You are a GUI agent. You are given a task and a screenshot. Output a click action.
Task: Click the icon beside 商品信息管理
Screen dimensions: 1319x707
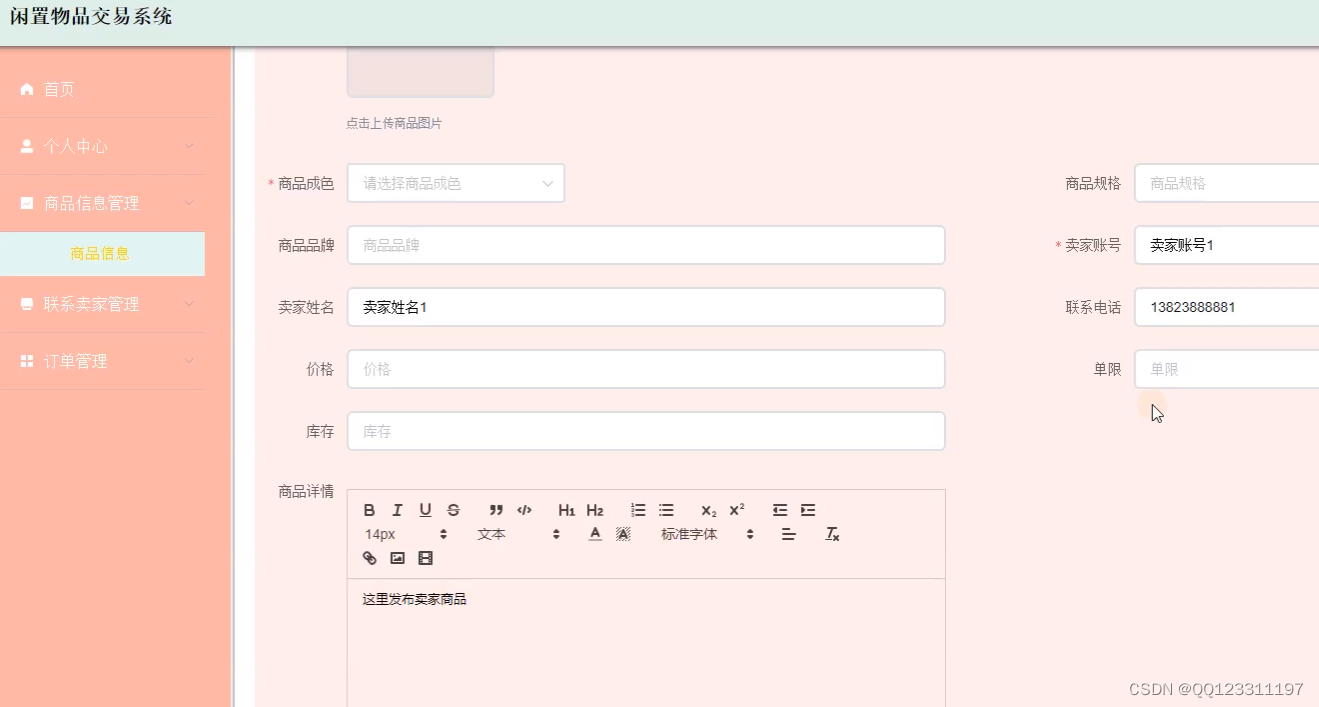click(27, 203)
